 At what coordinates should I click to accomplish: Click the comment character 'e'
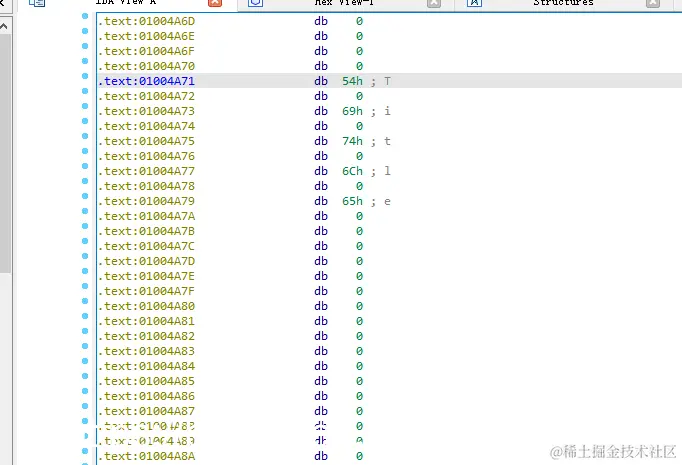pos(388,202)
